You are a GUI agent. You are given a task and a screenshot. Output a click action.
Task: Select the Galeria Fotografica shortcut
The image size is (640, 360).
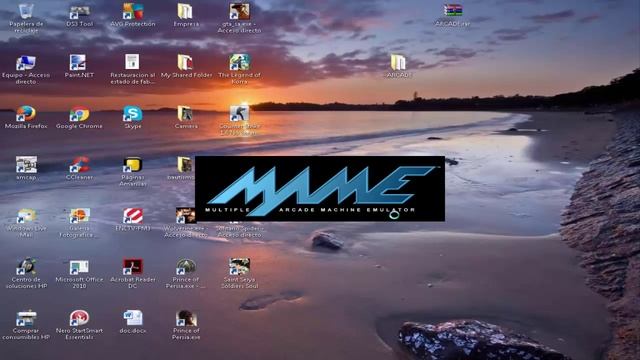tap(80, 216)
